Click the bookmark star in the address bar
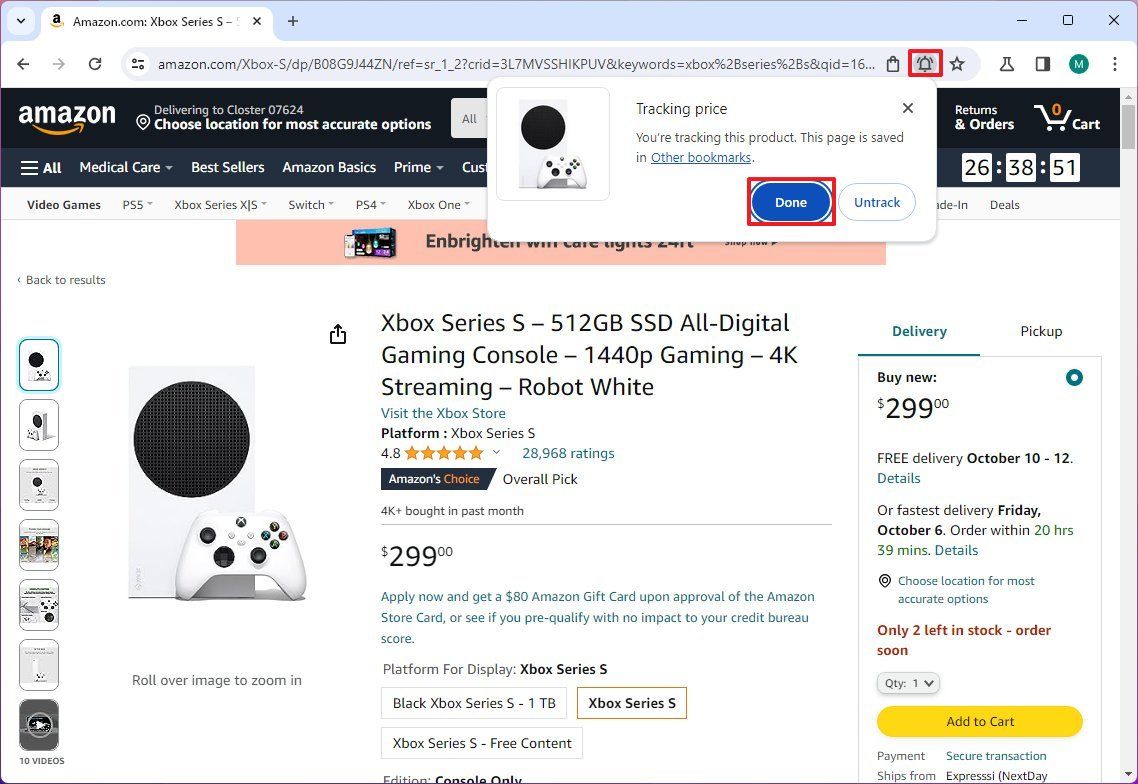The width and height of the screenshot is (1138, 784). point(957,63)
